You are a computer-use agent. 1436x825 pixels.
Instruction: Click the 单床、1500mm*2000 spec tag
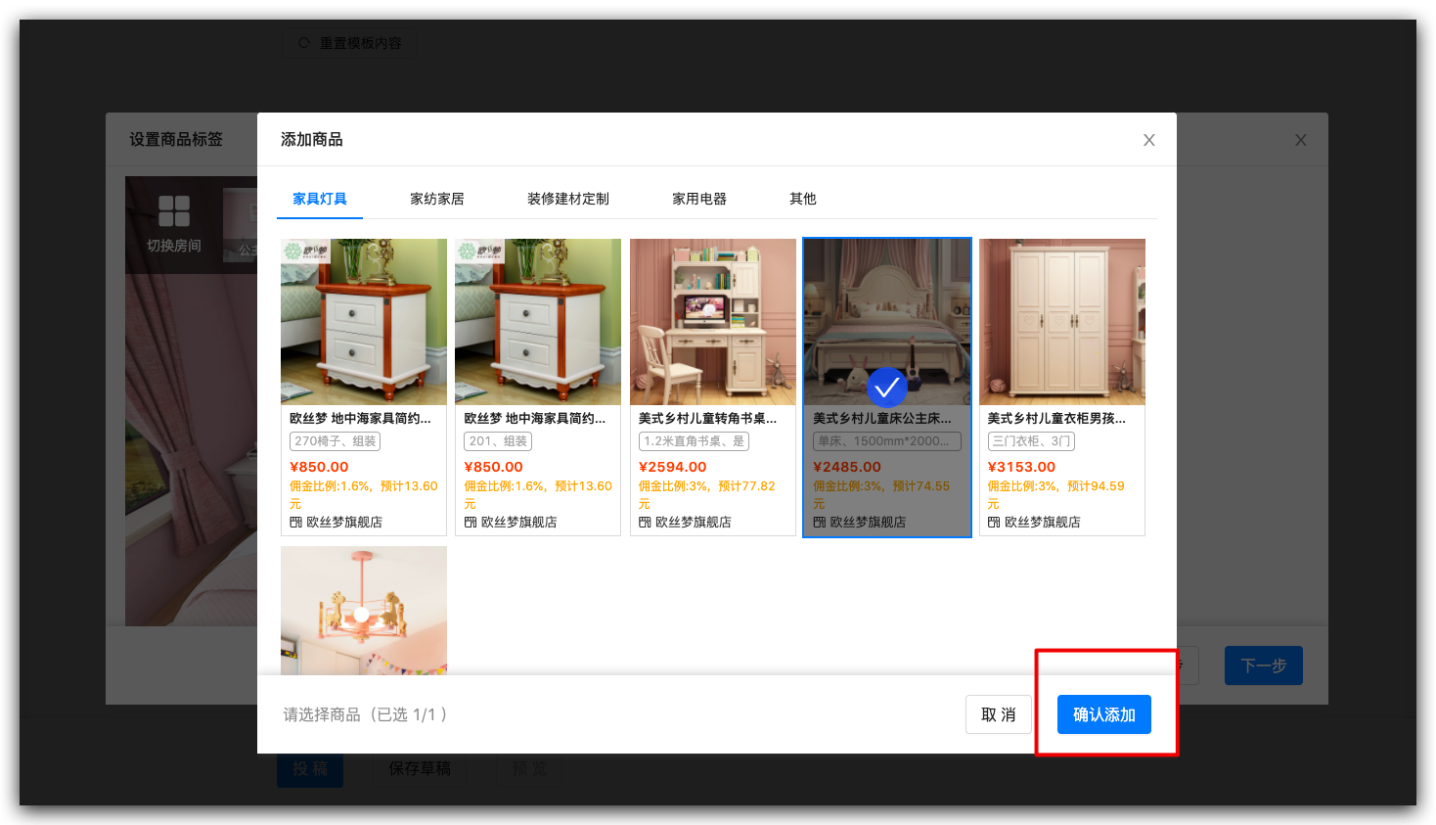point(887,441)
